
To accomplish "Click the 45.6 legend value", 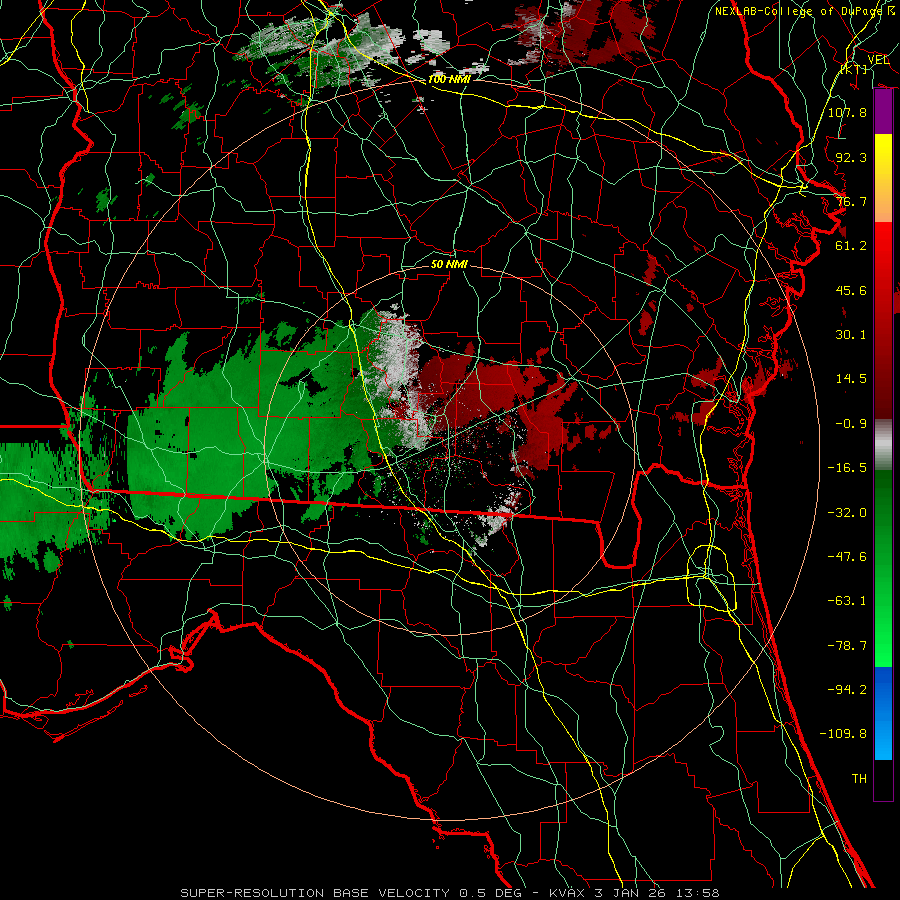I will click(x=851, y=290).
